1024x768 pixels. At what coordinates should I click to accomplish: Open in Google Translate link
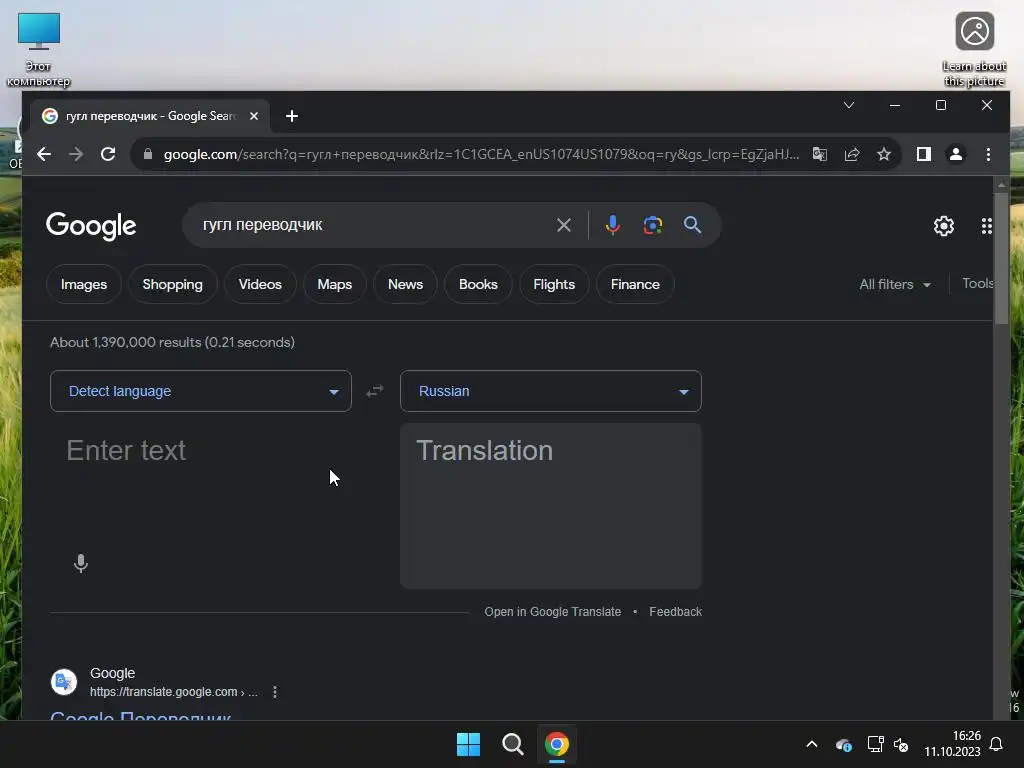pos(552,612)
